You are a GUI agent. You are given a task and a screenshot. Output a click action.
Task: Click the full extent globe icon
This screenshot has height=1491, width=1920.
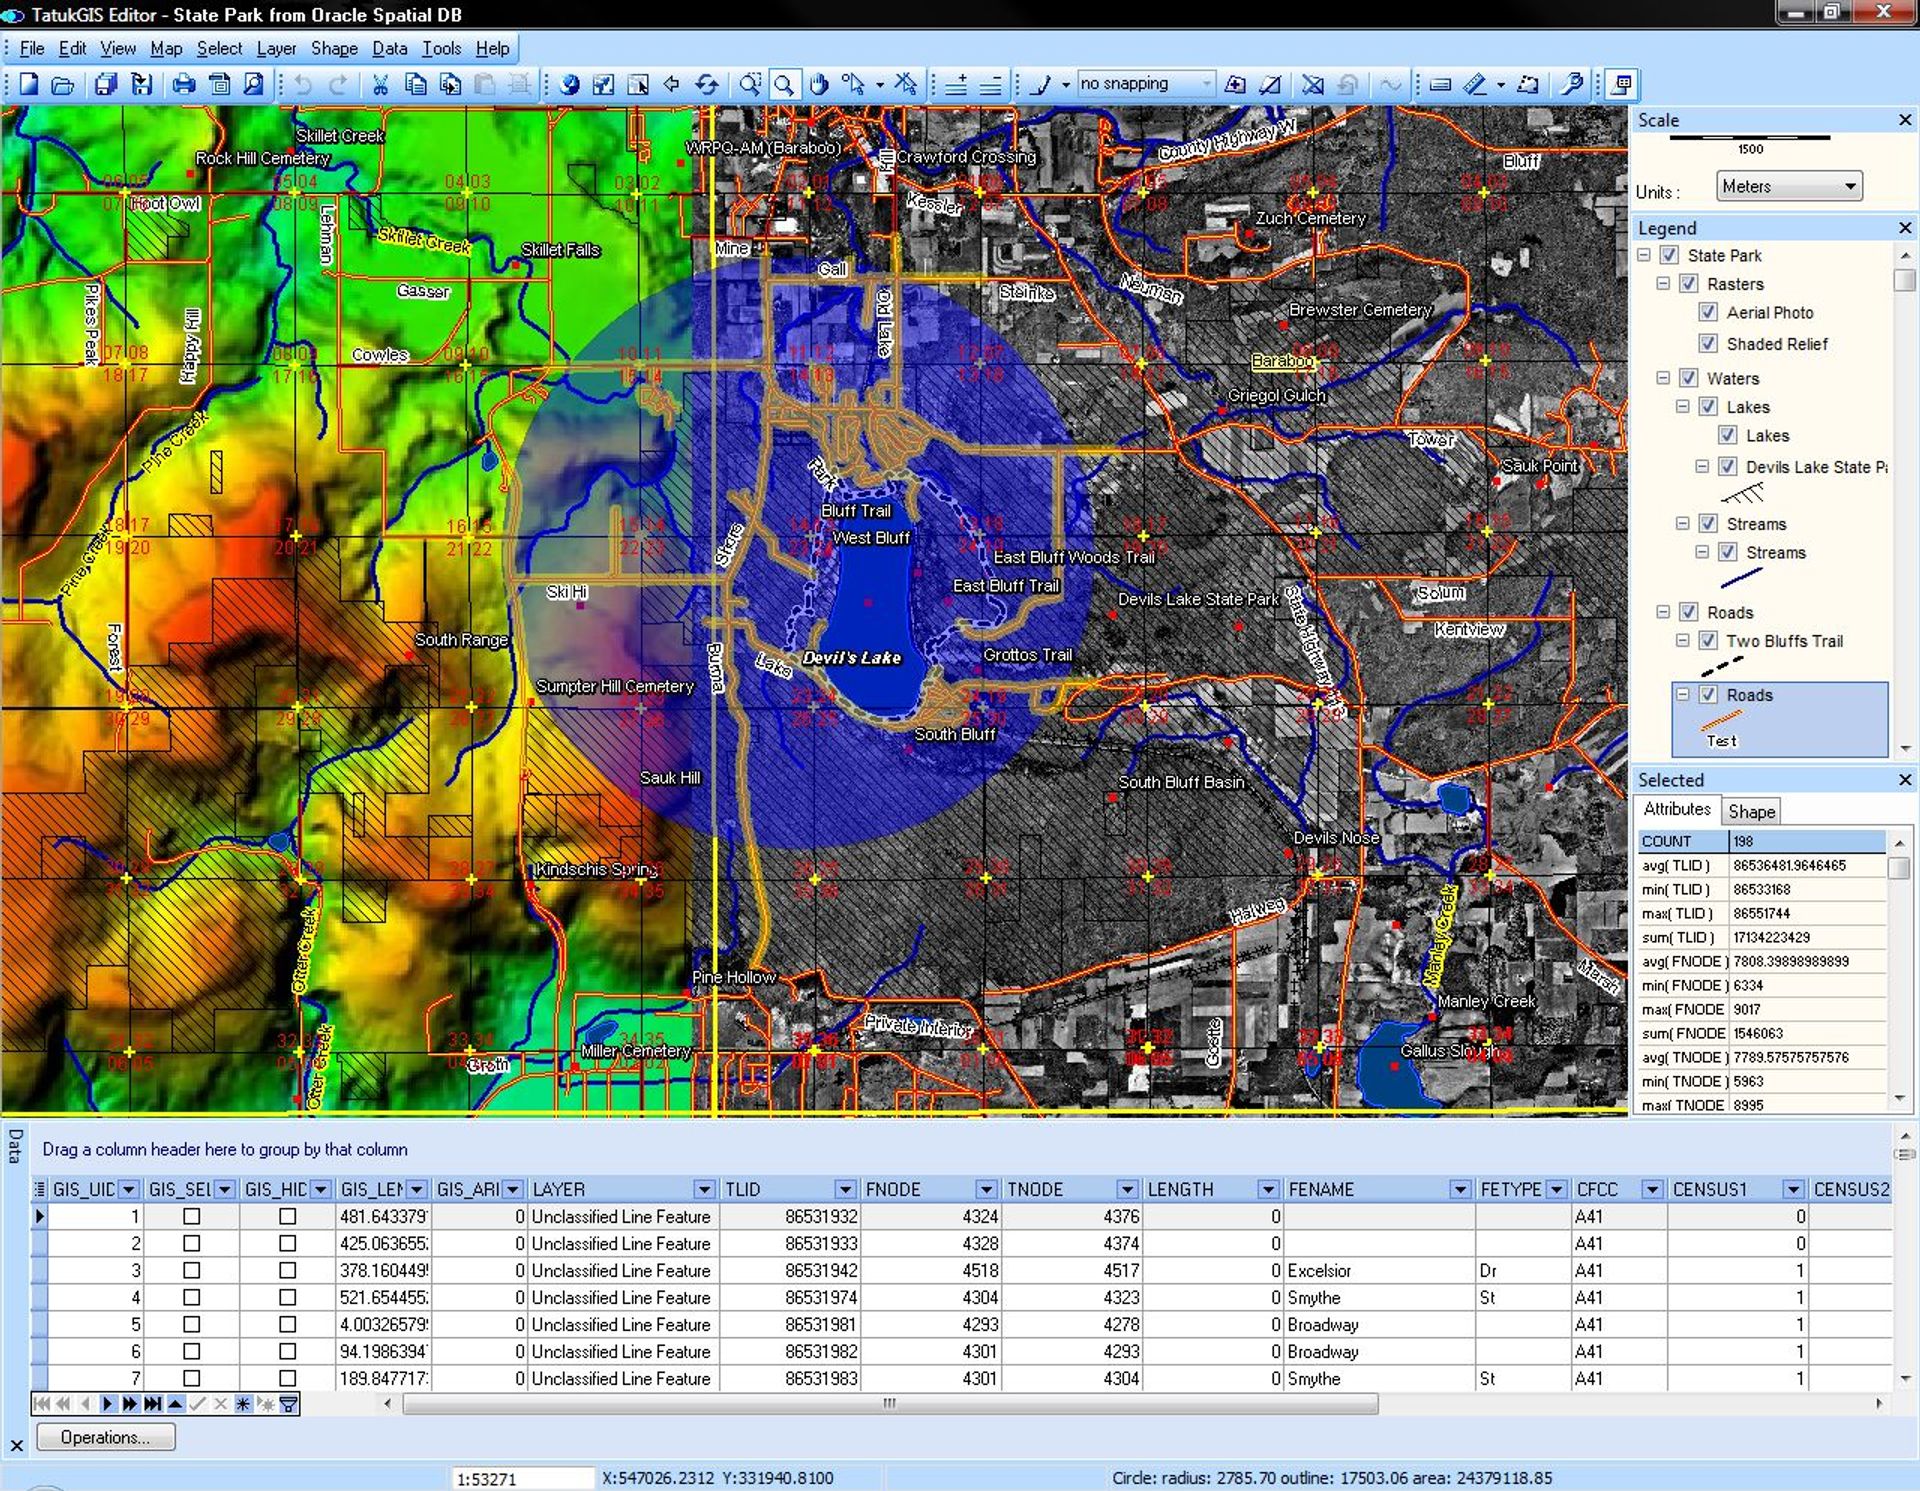(571, 84)
